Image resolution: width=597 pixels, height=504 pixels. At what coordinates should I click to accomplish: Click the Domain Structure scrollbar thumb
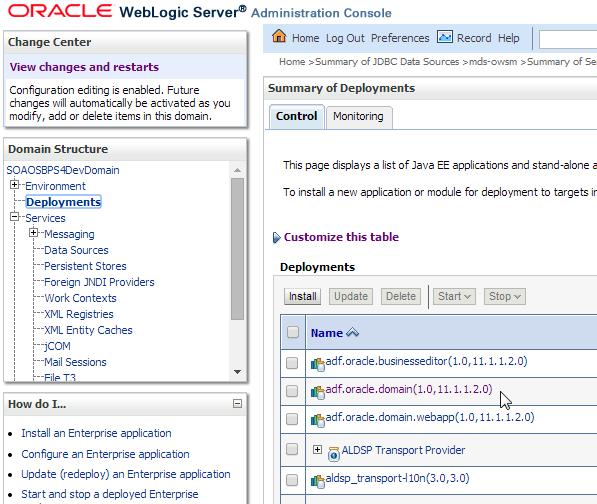click(x=237, y=249)
